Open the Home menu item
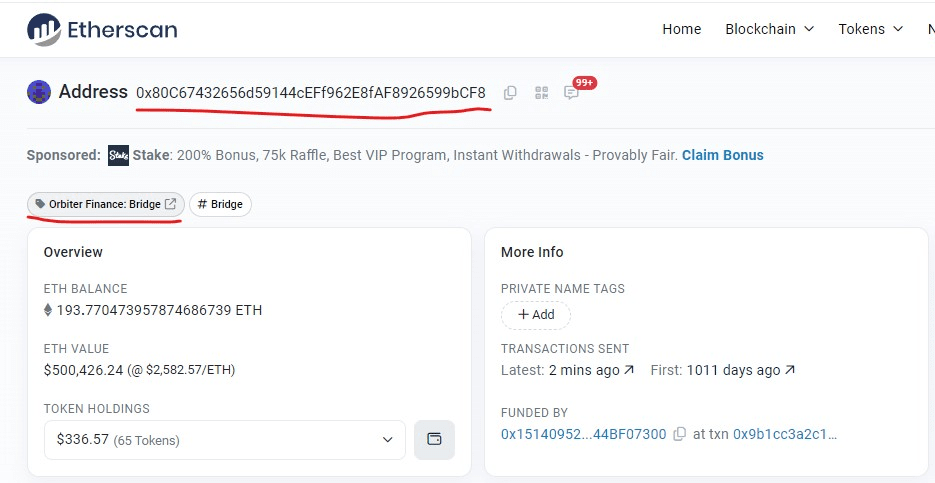The width and height of the screenshot is (935, 483). [681, 29]
